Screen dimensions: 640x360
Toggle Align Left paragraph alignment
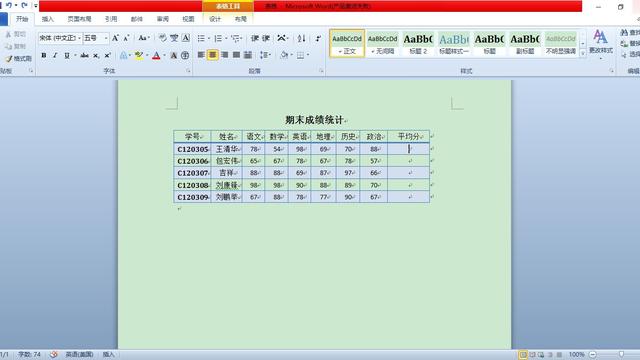click(201, 55)
